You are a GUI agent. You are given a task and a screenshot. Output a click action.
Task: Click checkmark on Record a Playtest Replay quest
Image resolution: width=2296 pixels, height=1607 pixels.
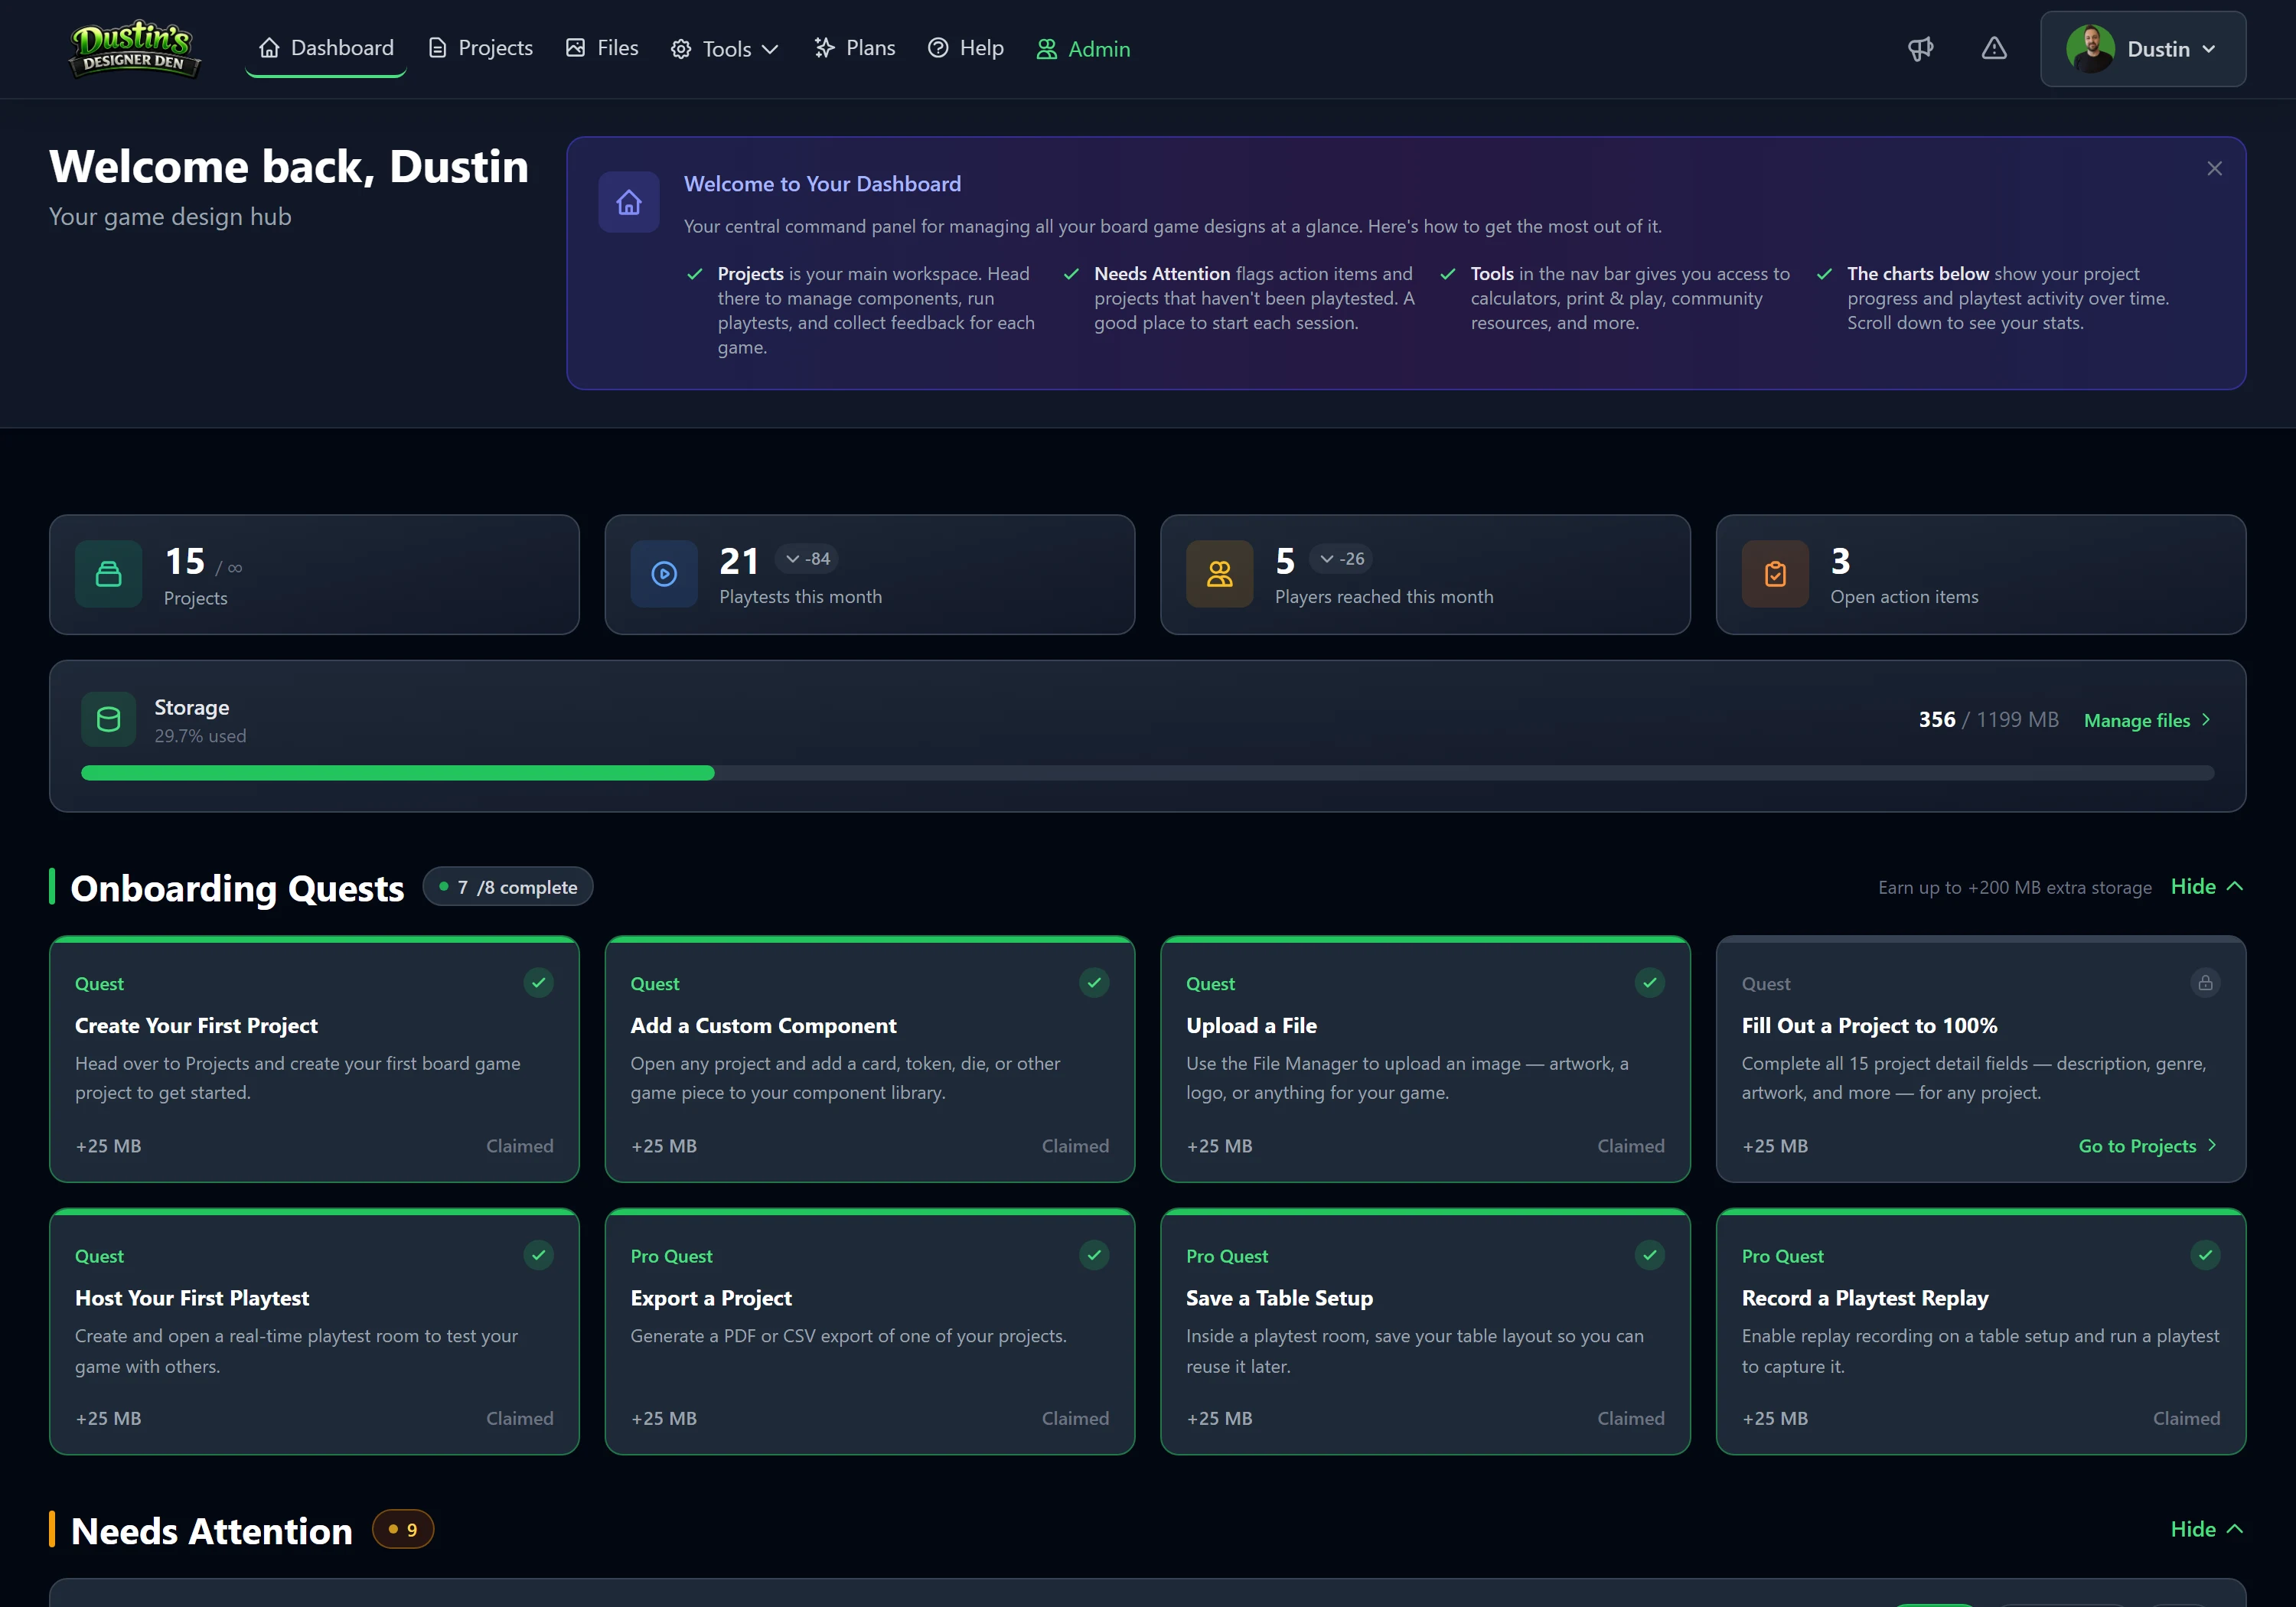pyautogui.click(x=2205, y=1254)
